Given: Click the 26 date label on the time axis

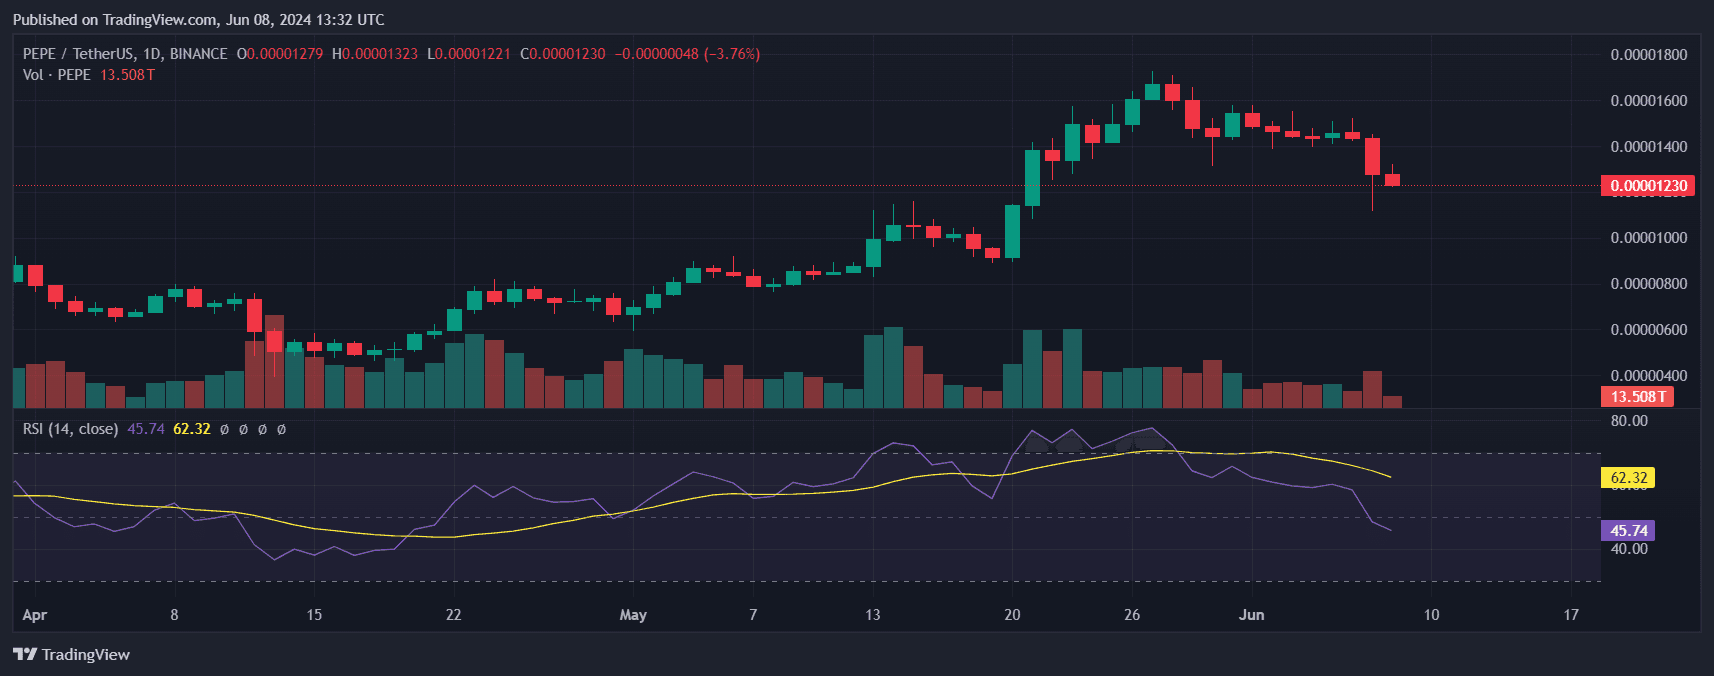Looking at the screenshot, I should (x=1132, y=615).
